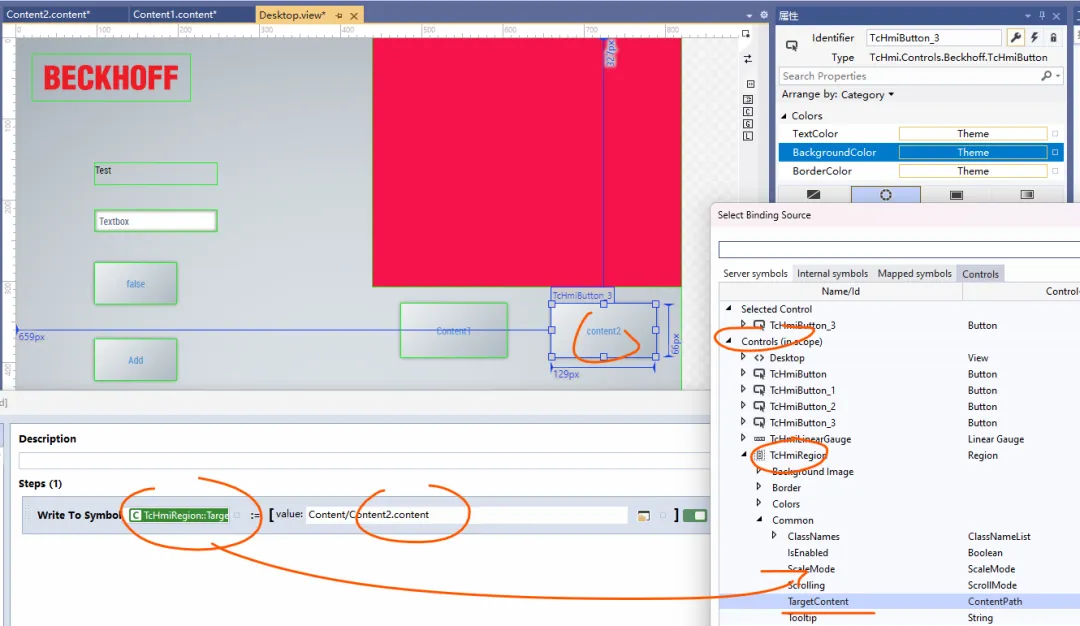Open the designer tab settings gear
The height and width of the screenshot is (626, 1080).
(764, 14)
